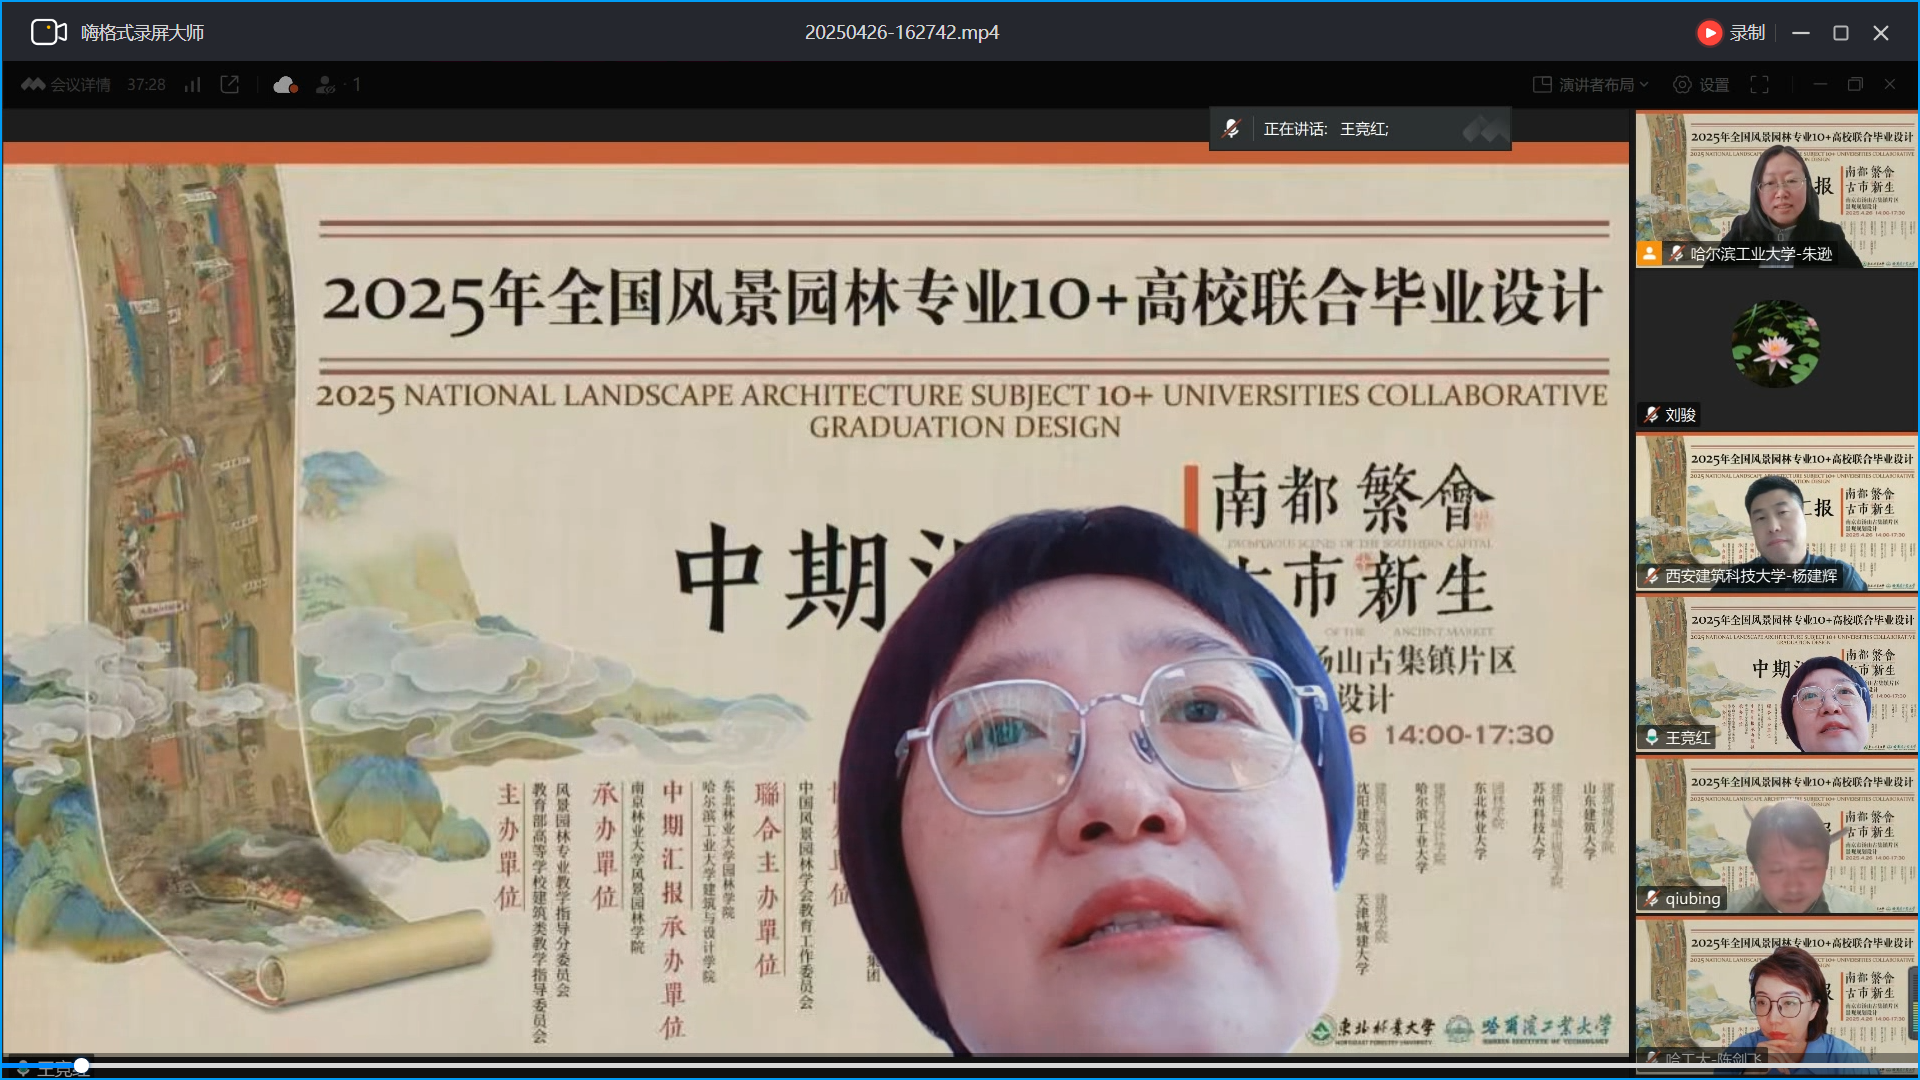
Task: Restore the inner meeting window size
Action: click(1855, 85)
